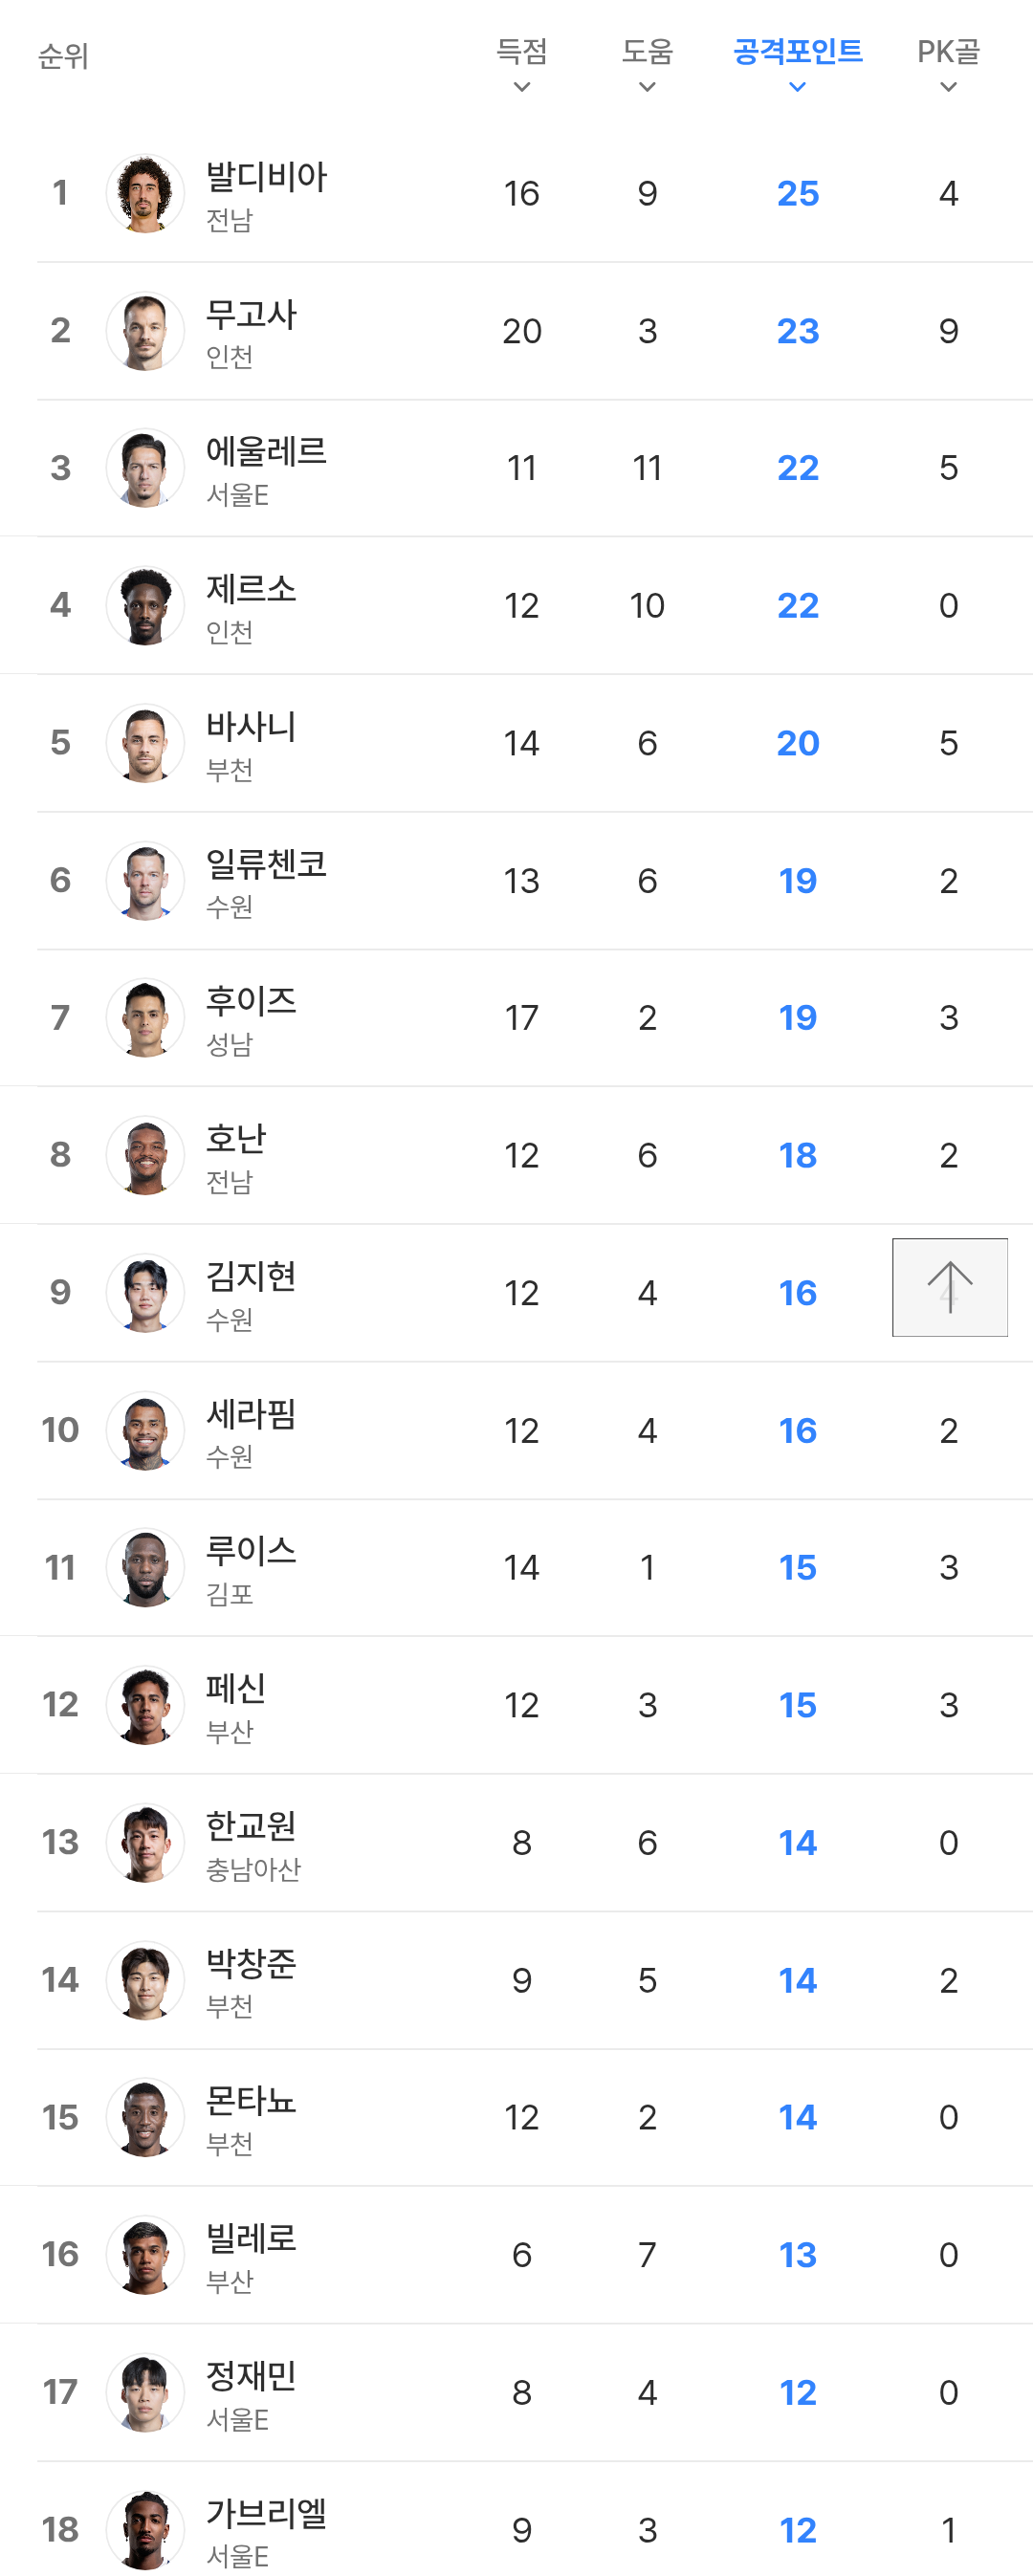Select the 공격포인트 sort header
This screenshot has height=2576, width=1033.
[x=797, y=52]
